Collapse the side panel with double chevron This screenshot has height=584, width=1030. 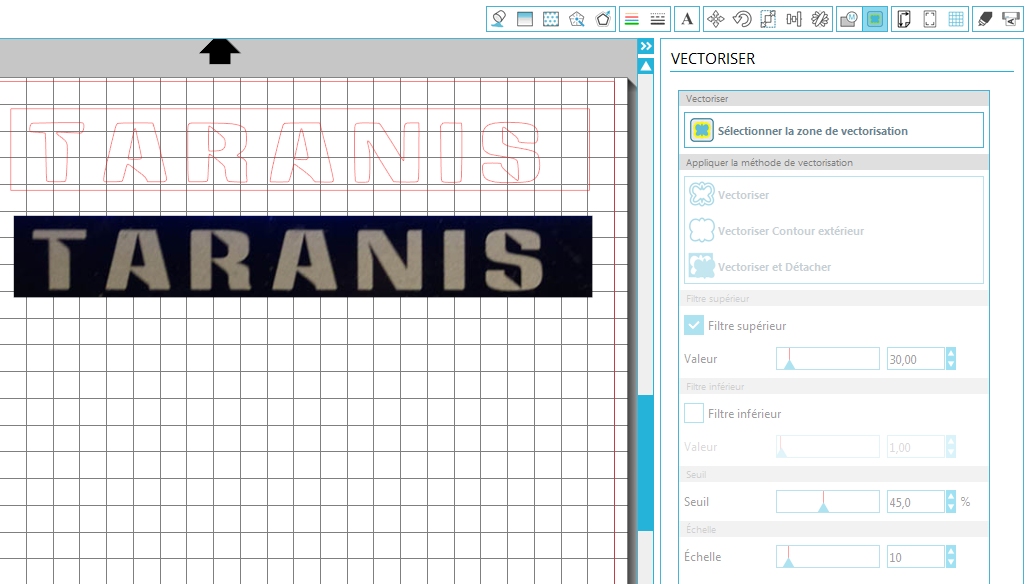pos(646,46)
